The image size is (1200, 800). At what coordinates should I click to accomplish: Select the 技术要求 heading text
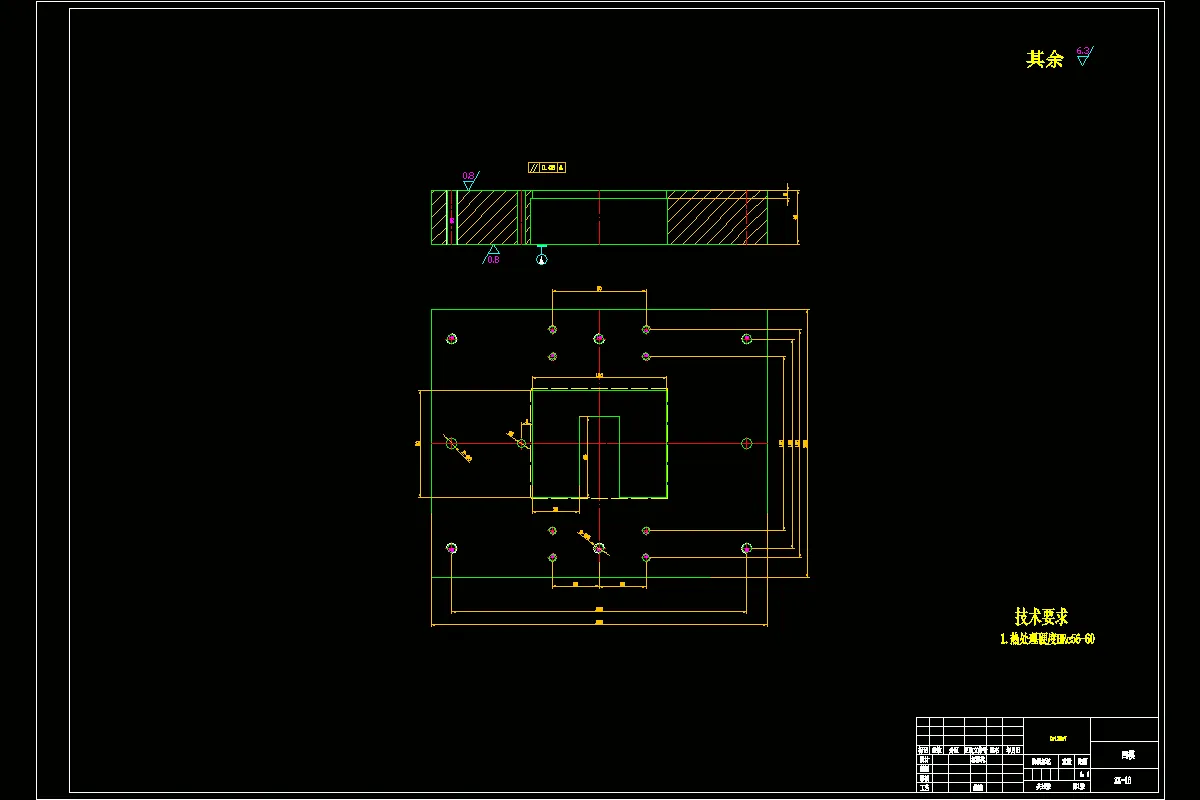[1041, 617]
